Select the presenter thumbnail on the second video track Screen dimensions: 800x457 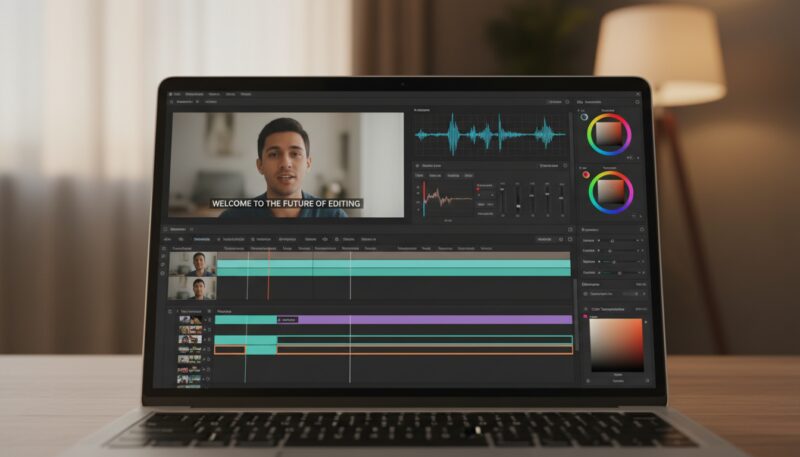[192, 288]
